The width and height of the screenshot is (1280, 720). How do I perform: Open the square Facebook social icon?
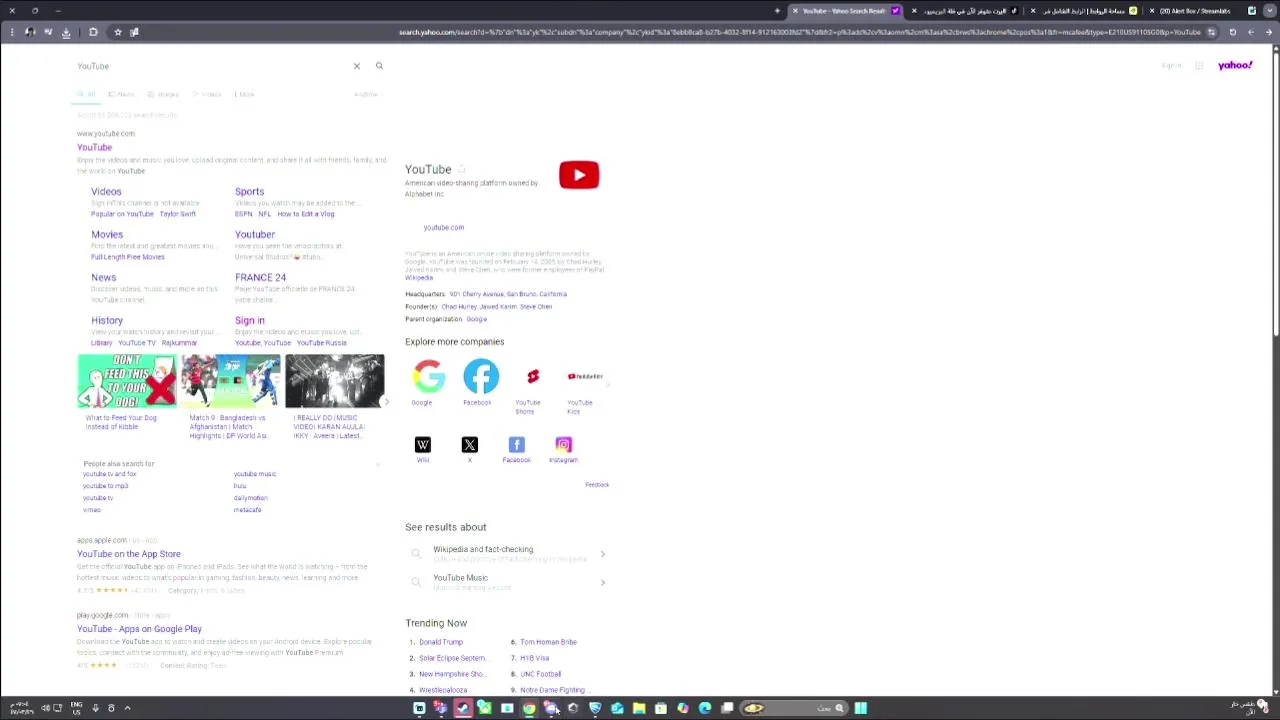click(517, 445)
